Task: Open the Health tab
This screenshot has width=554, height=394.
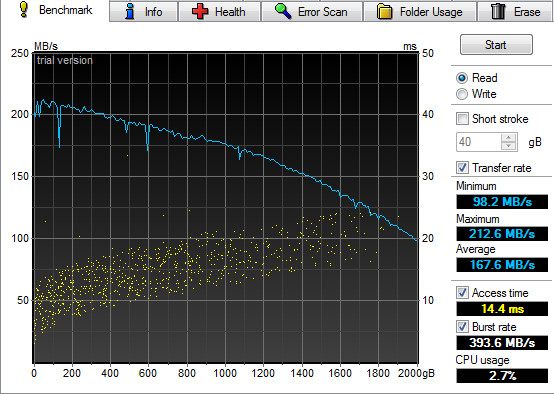Action: click(x=219, y=11)
